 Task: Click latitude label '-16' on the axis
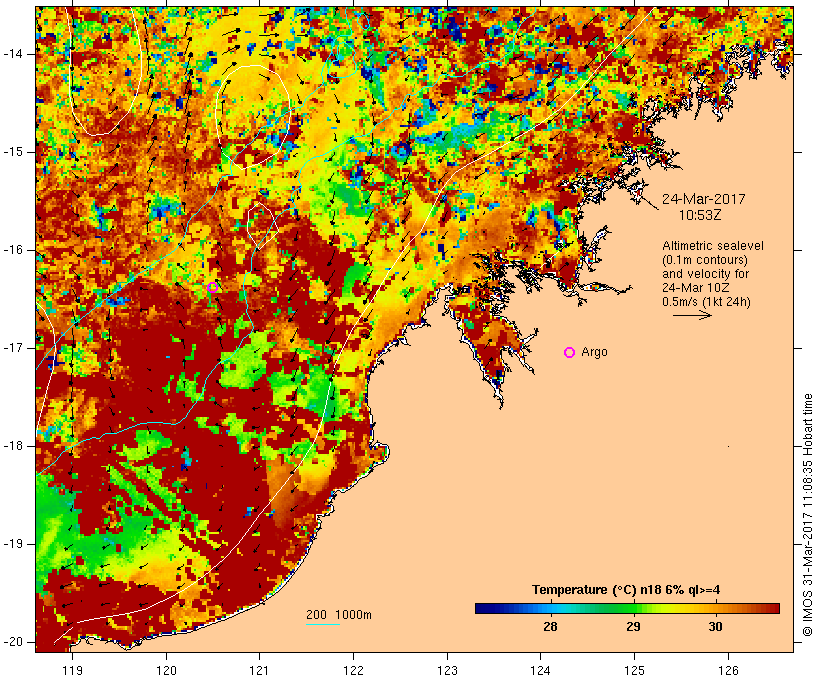pyautogui.click(x=12, y=250)
